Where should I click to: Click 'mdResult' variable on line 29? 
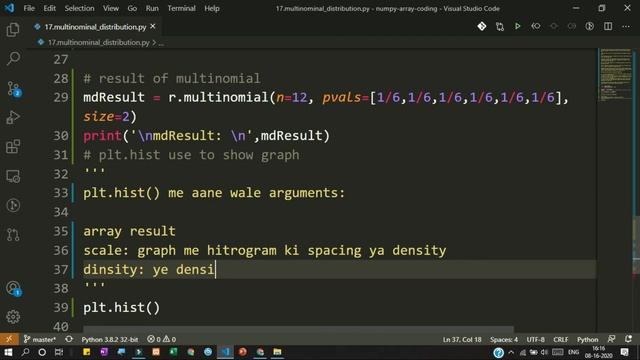pyautogui.click(x=114, y=98)
